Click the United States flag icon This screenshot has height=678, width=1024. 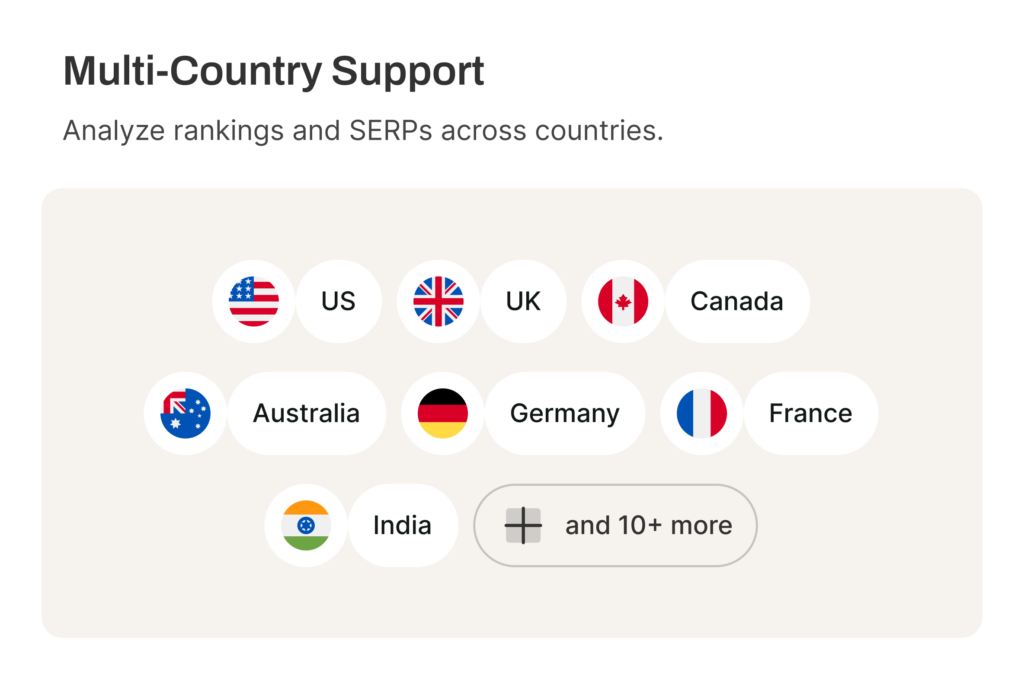pos(254,301)
